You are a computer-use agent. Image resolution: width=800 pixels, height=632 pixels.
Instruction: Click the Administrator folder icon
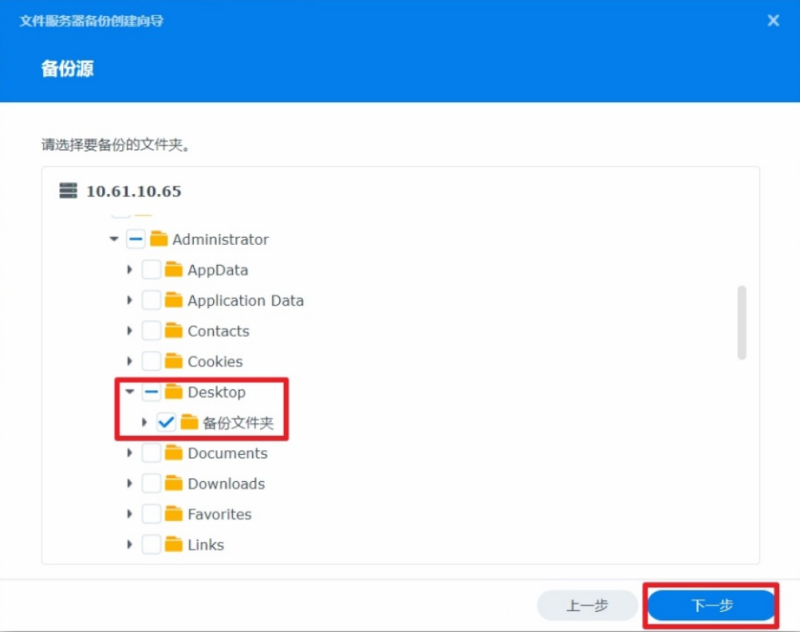(159, 239)
